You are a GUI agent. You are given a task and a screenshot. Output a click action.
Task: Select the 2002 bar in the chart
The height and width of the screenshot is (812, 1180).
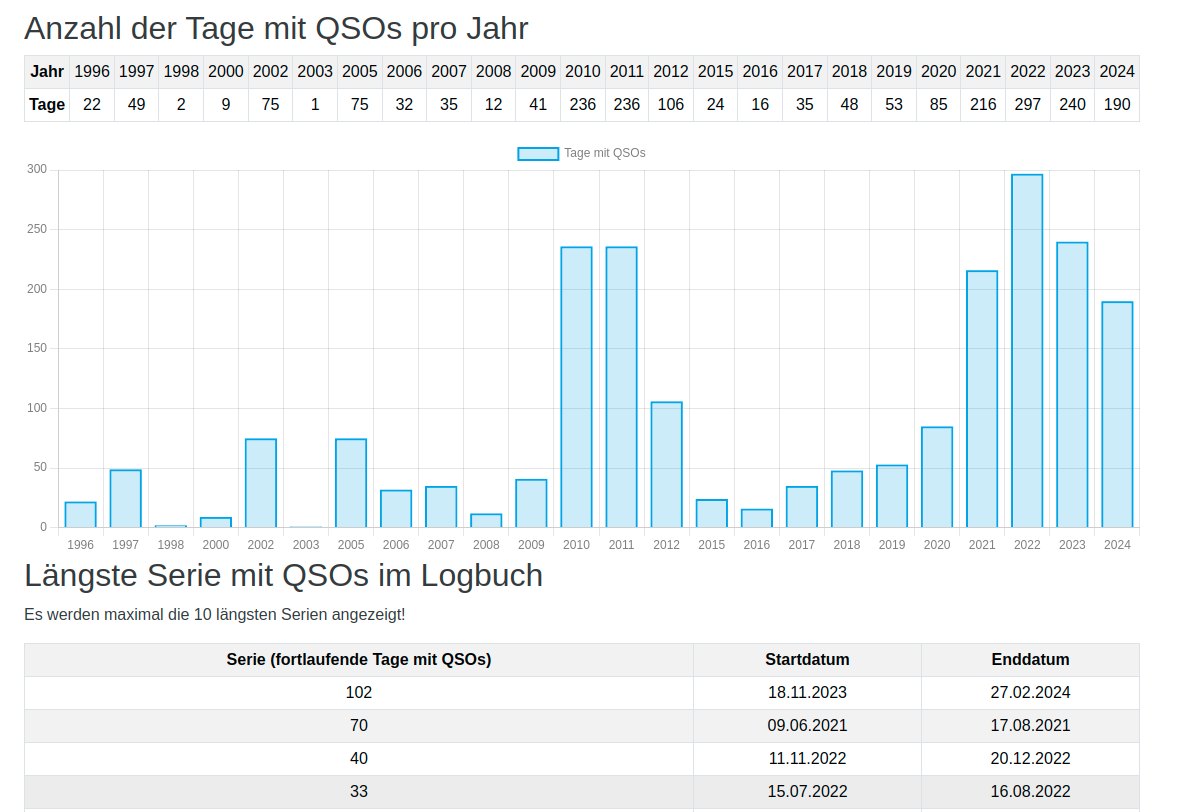tap(261, 483)
